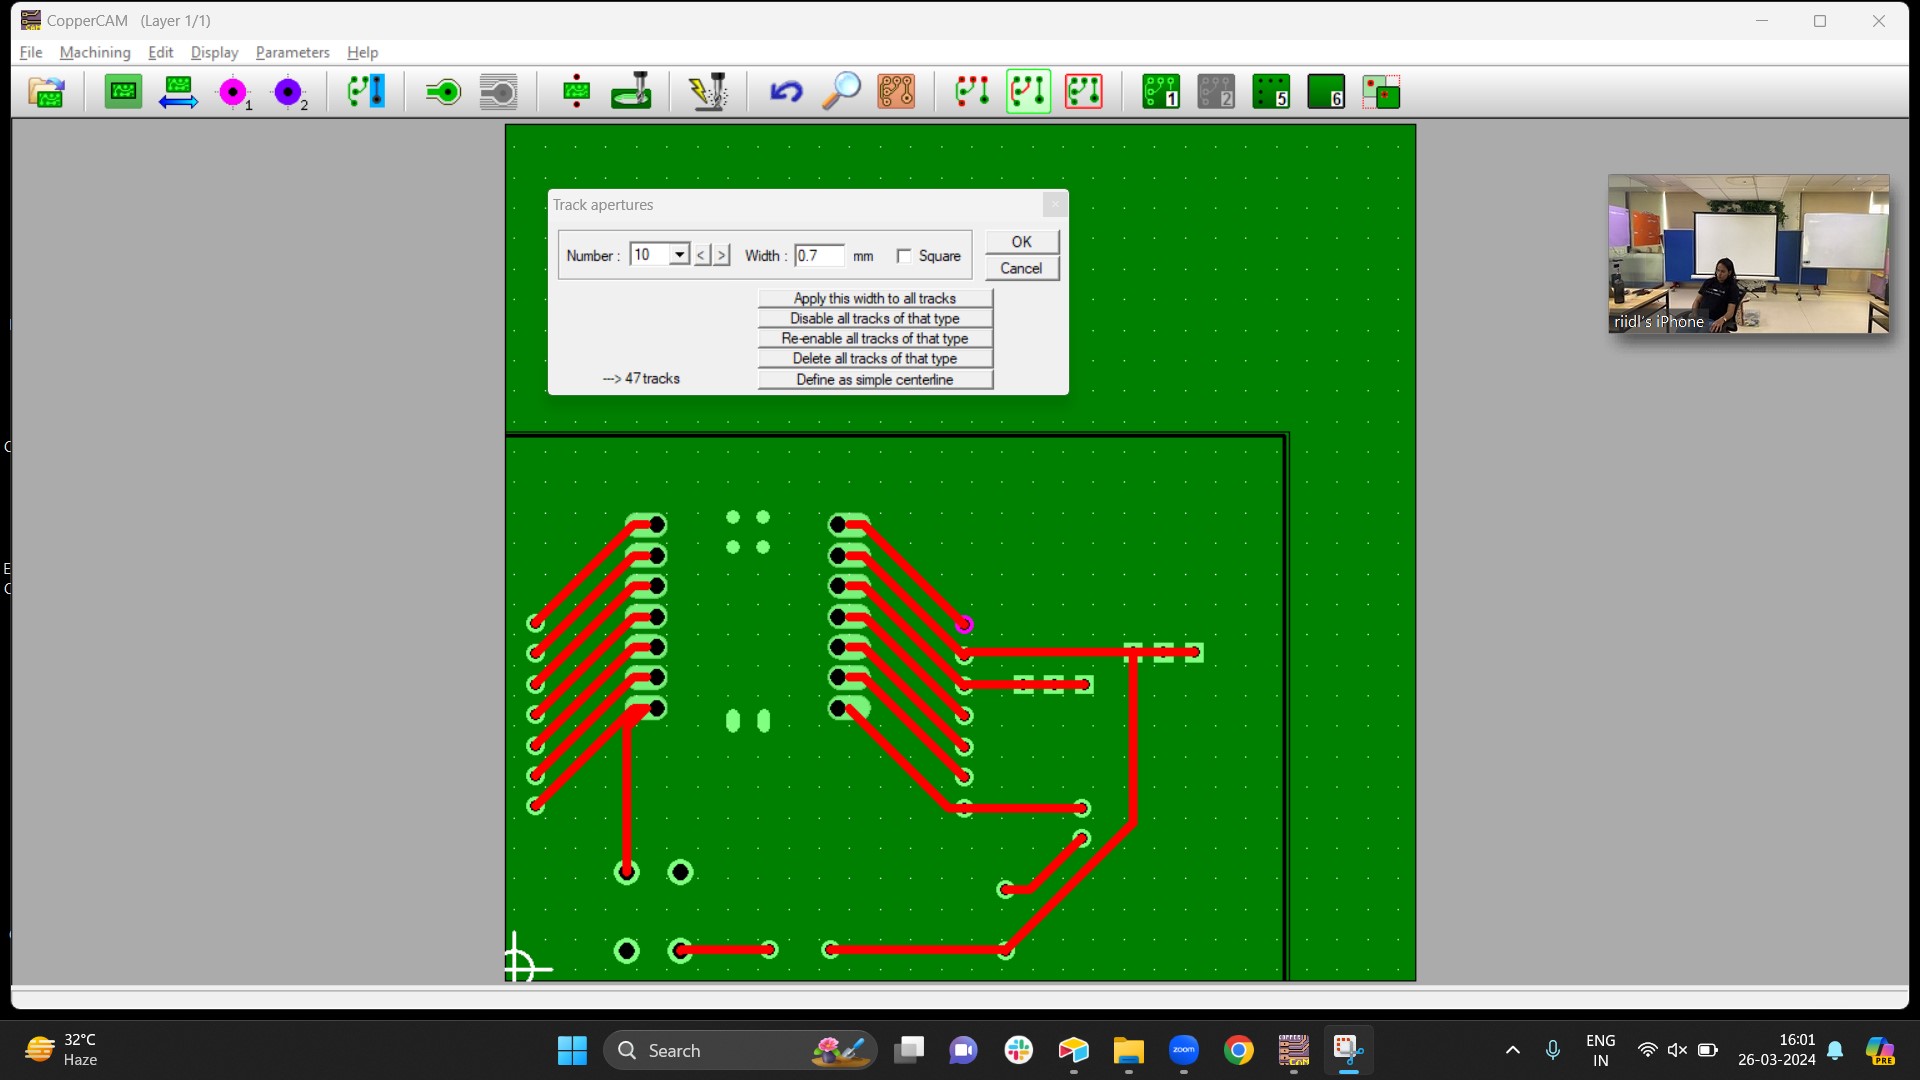1920x1080 pixels.
Task: Open additional layer 2 purple icon
Action: pos(289,93)
